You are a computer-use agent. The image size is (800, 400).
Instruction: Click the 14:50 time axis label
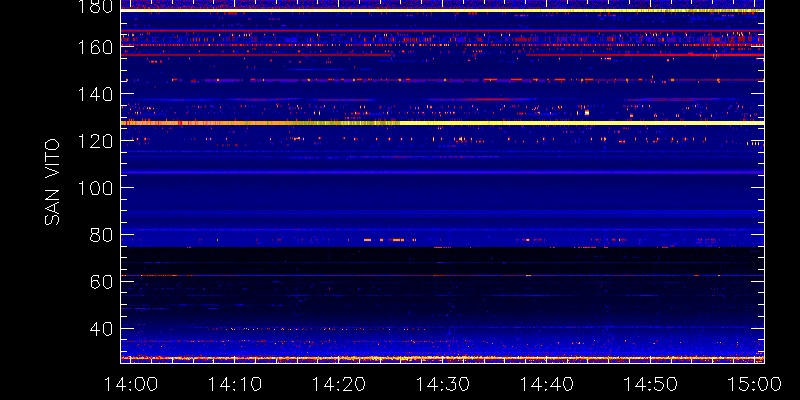[651, 384]
